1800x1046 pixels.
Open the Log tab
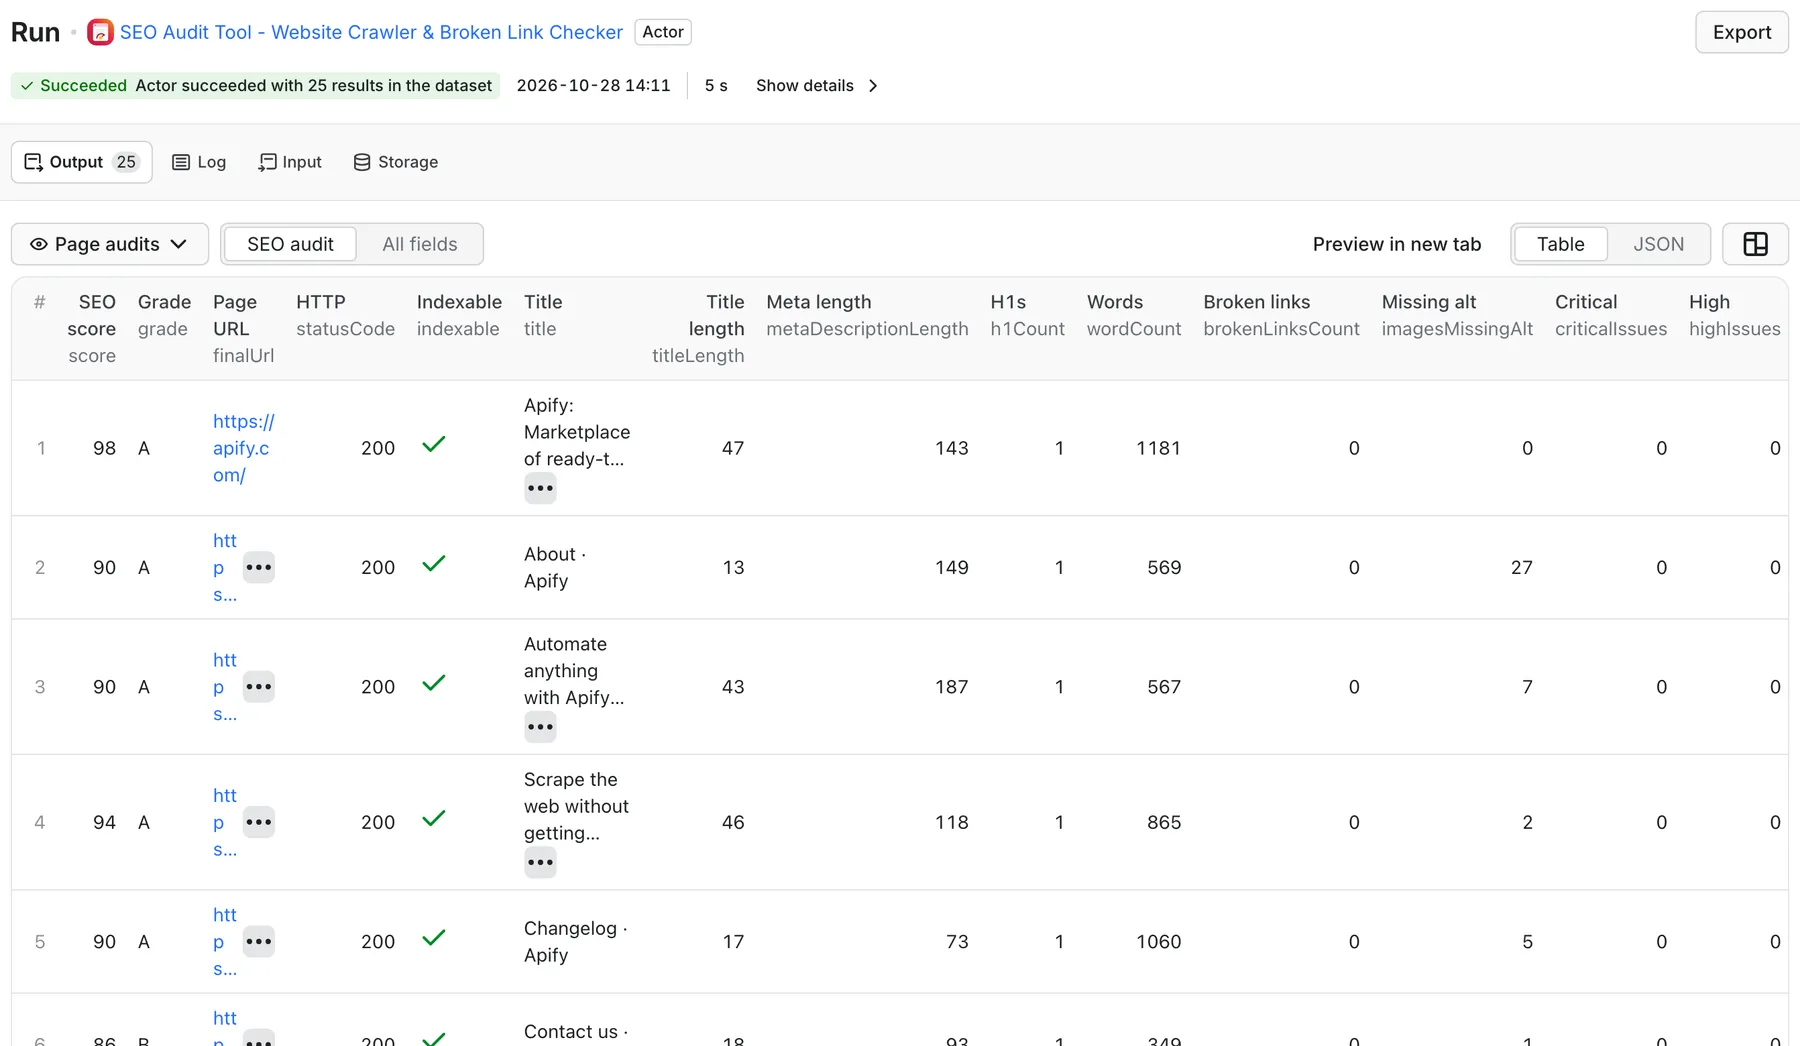[199, 162]
